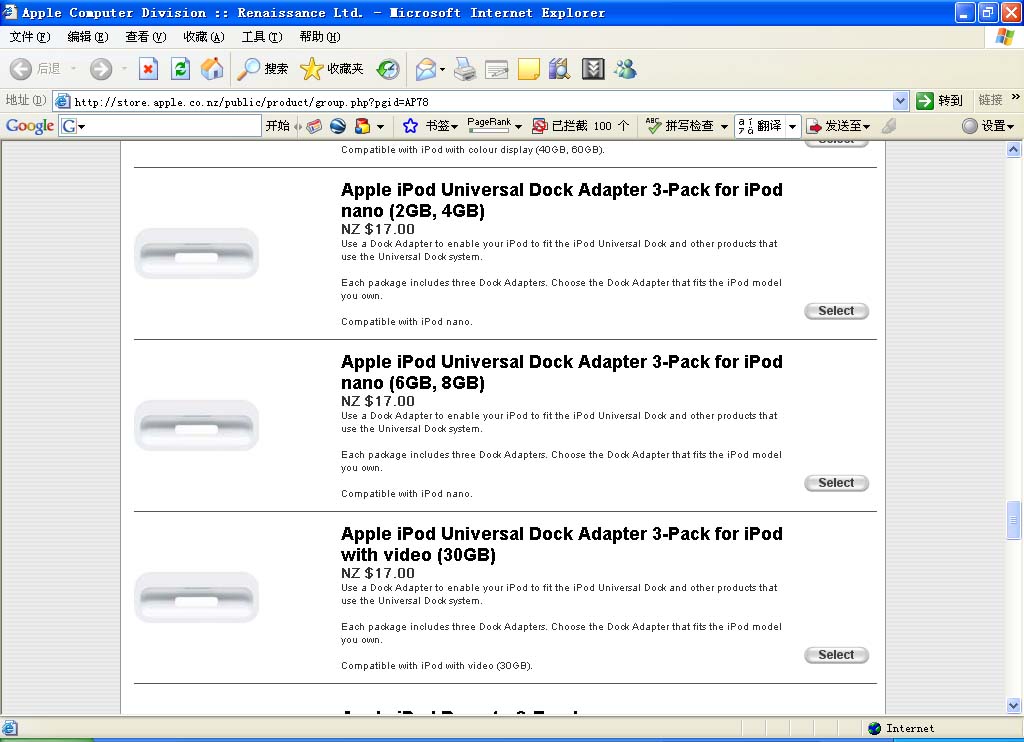Go to the Home page via the house icon
The width and height of the screenshot is (1024, 742).
[212, 69]
